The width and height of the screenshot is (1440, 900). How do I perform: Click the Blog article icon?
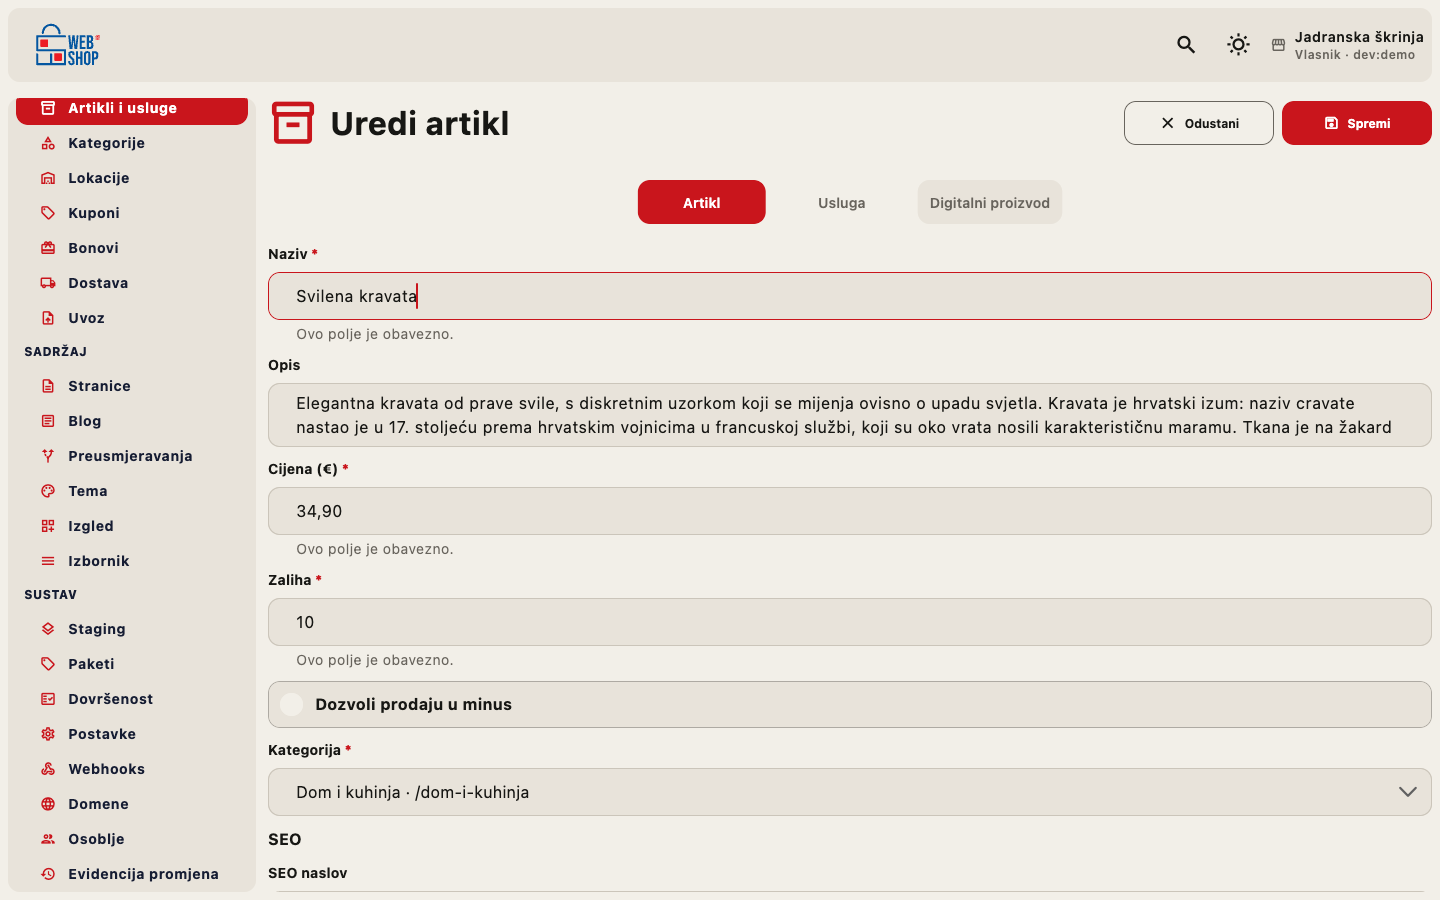click(x=48, y=421)
